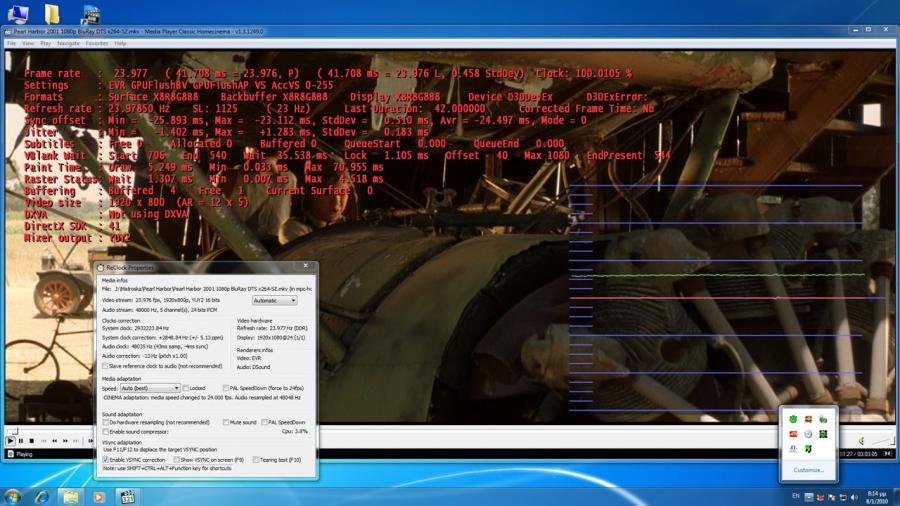Viewport: 900px width, 506px height.
Task: Open the View menu
Action: pyautogui.click(x=28, y=43)
